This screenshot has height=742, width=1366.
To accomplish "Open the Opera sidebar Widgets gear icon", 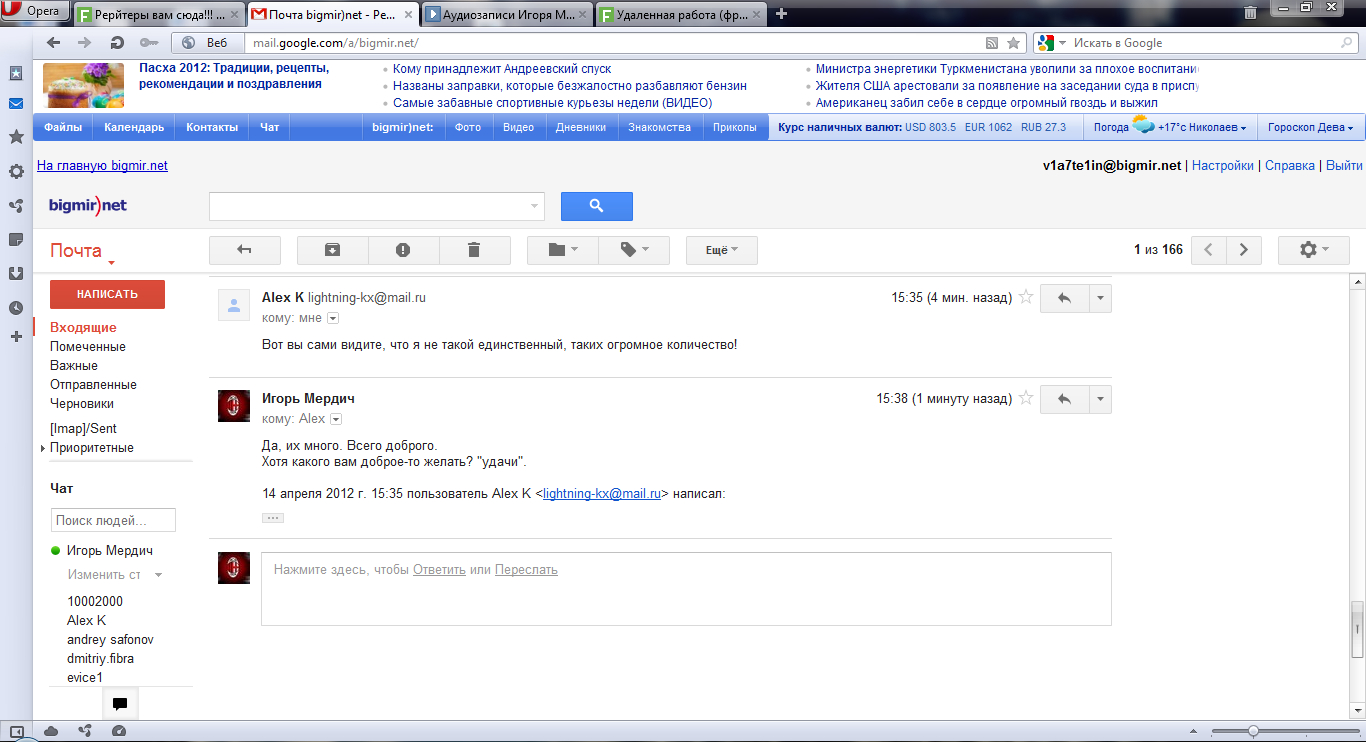I will coord(16,171).
